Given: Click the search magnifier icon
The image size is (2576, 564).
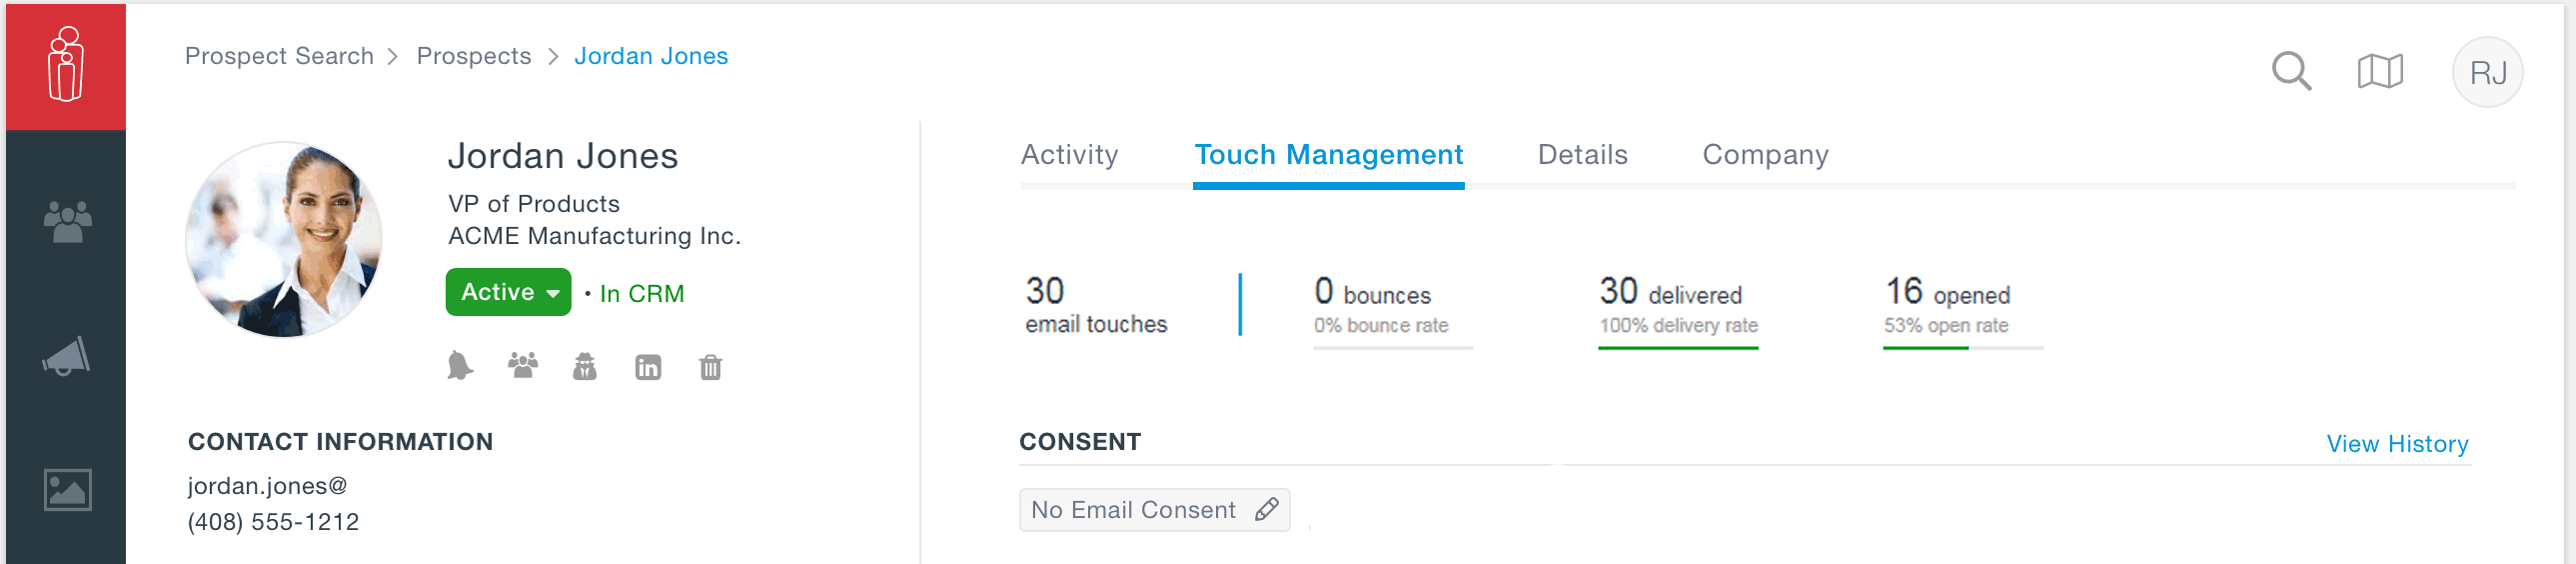Looking at the screenshot, I should (2290, 71).
